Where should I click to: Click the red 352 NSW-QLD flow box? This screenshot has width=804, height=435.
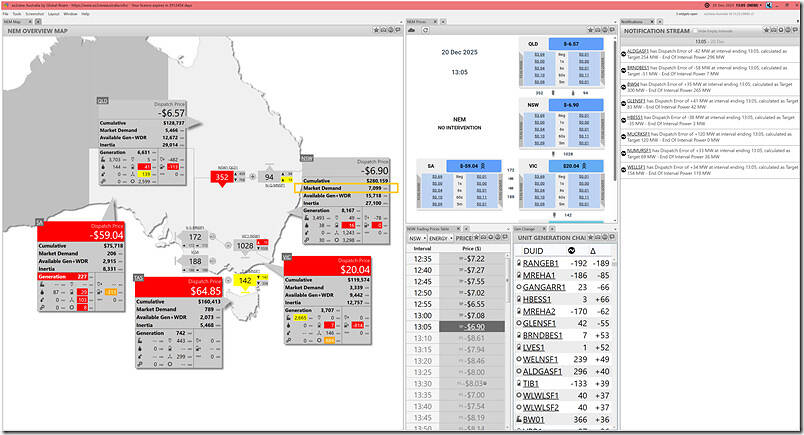pos(222,177)
